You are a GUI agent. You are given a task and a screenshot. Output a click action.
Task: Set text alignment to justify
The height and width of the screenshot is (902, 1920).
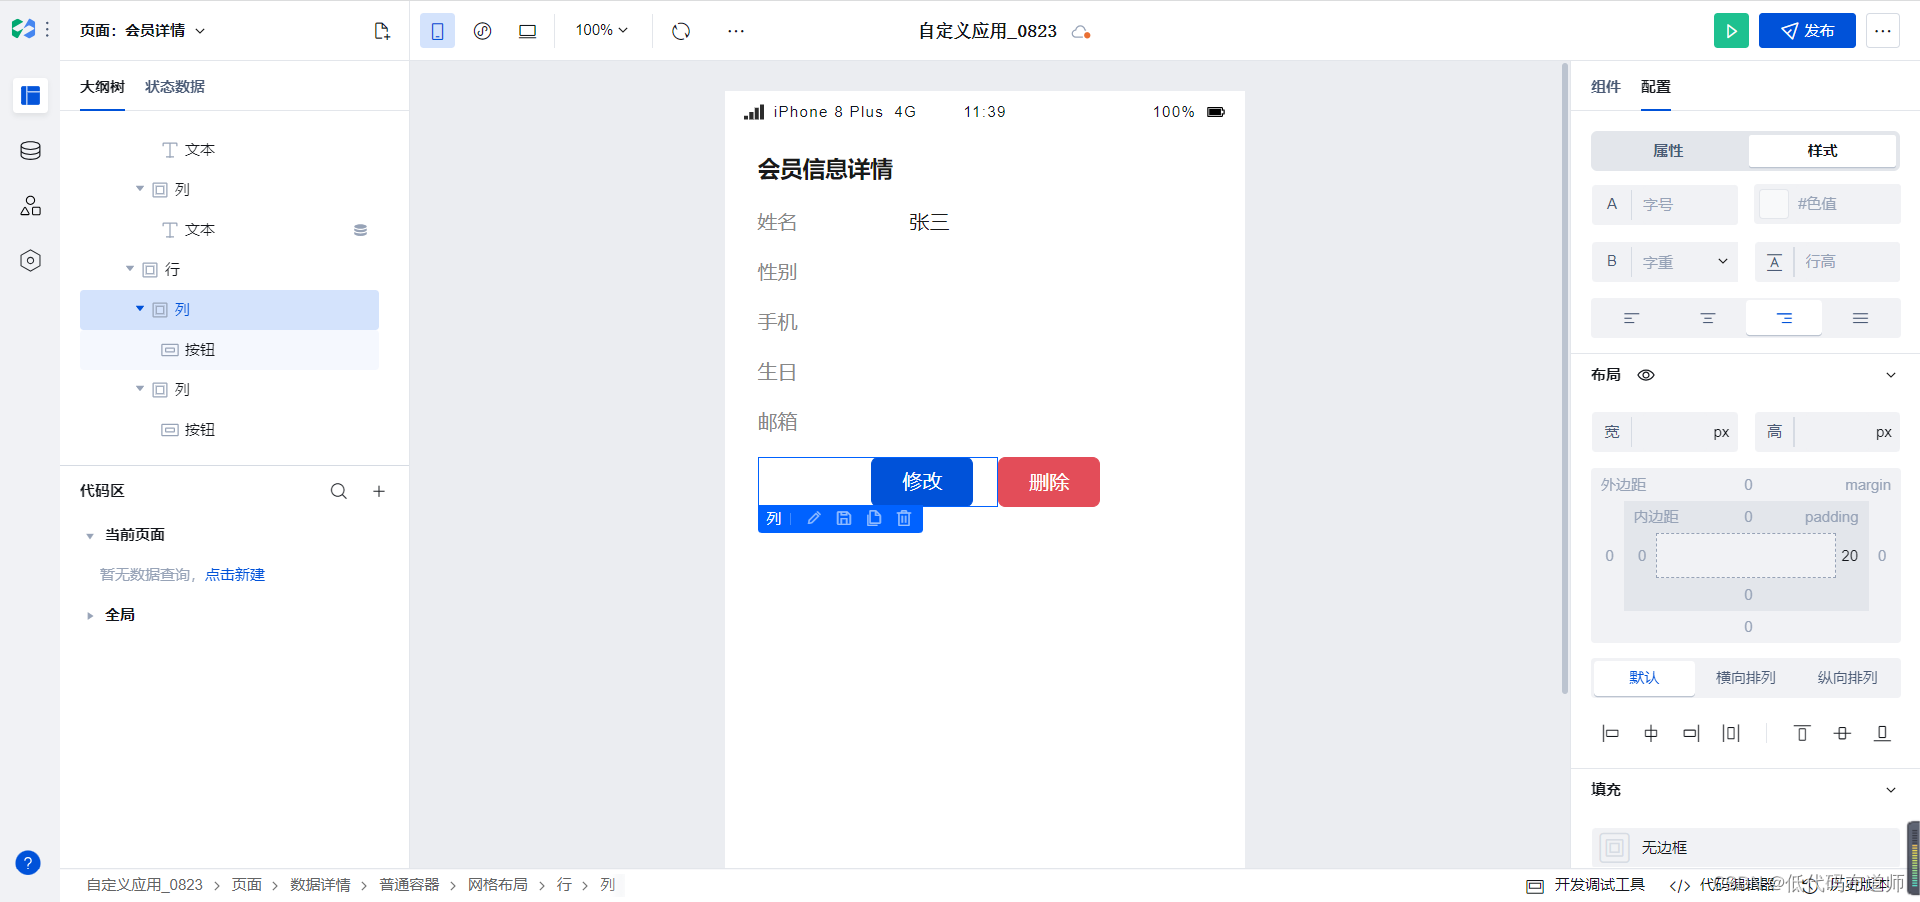coord(1860,318)
